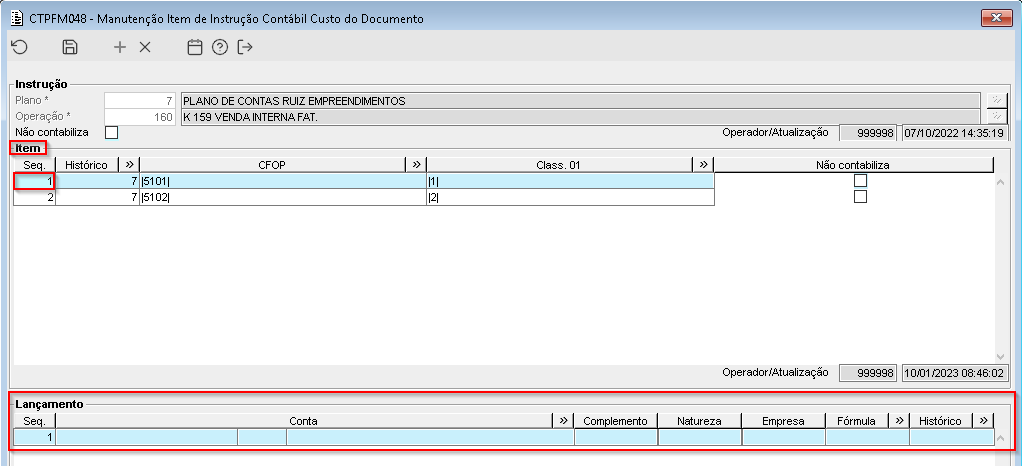1022x466 pixels.
Task: Click K 159 VENDA INTERNA FAT. field
Action: tap(579, 117)
